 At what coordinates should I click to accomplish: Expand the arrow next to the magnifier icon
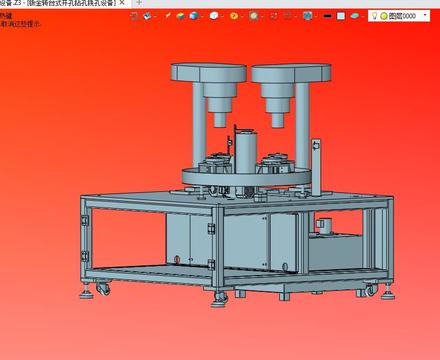[x=262, y=16]
